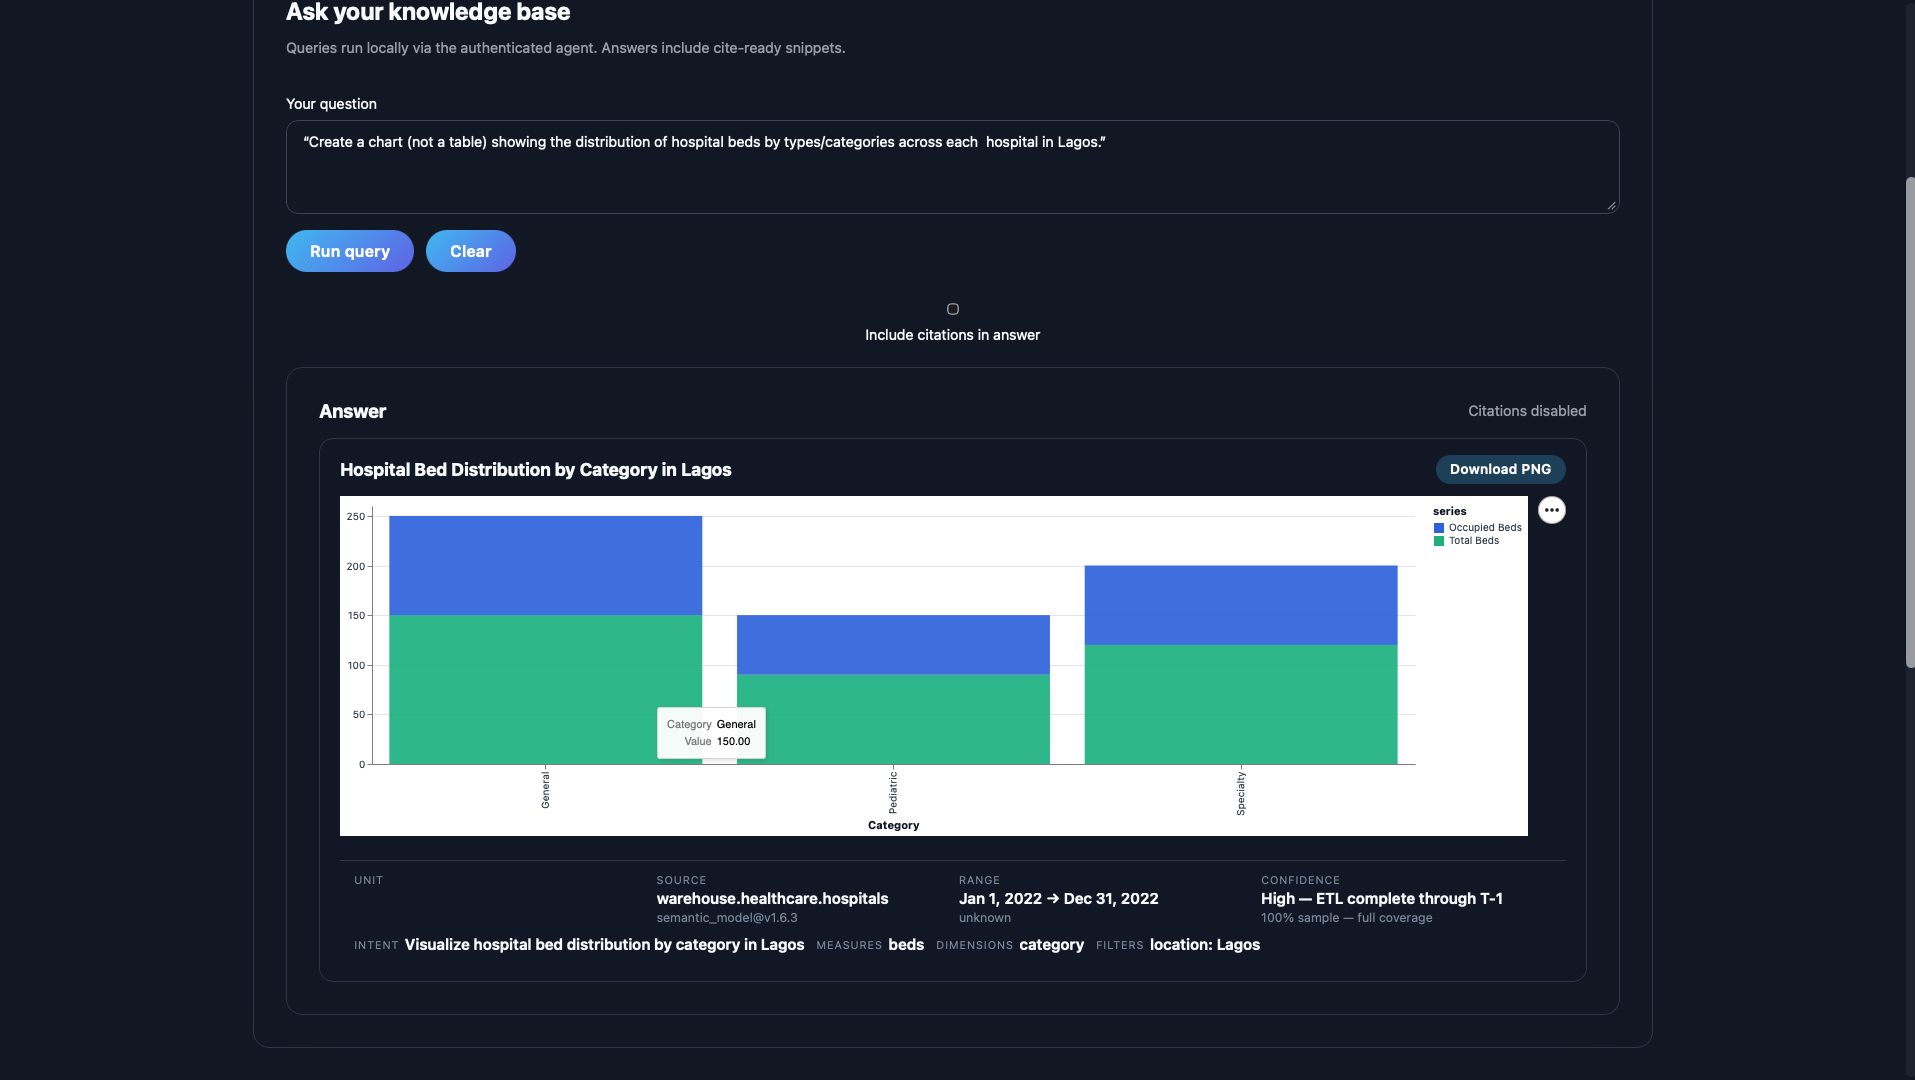
Task: Enable the Include citations checkbox
Action: 952,309
